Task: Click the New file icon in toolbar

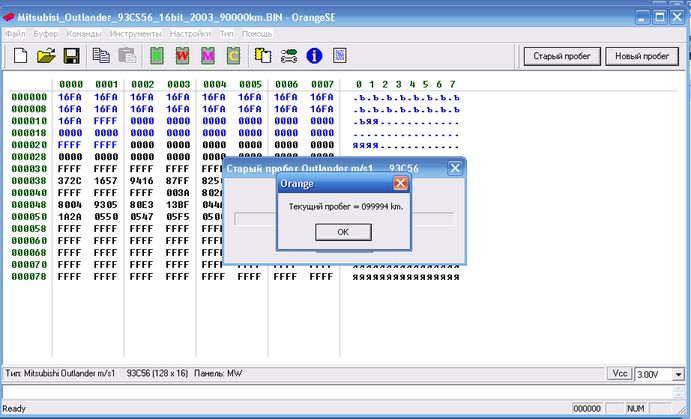Action: [20, 56]
